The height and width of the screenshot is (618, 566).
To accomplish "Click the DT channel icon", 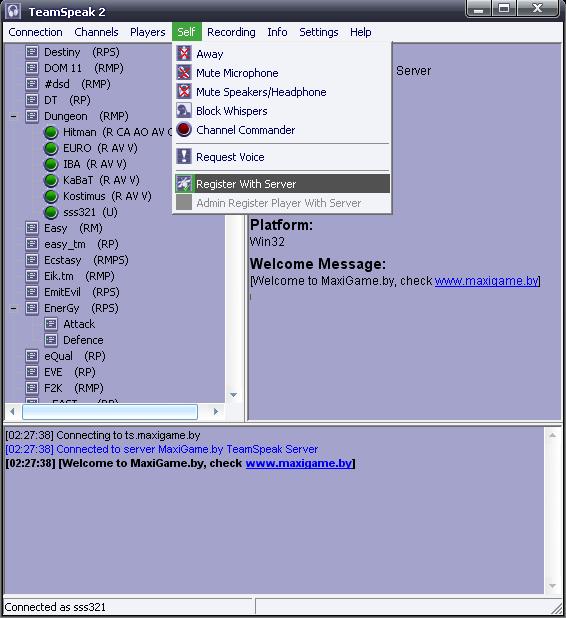I will click(32, 100).
